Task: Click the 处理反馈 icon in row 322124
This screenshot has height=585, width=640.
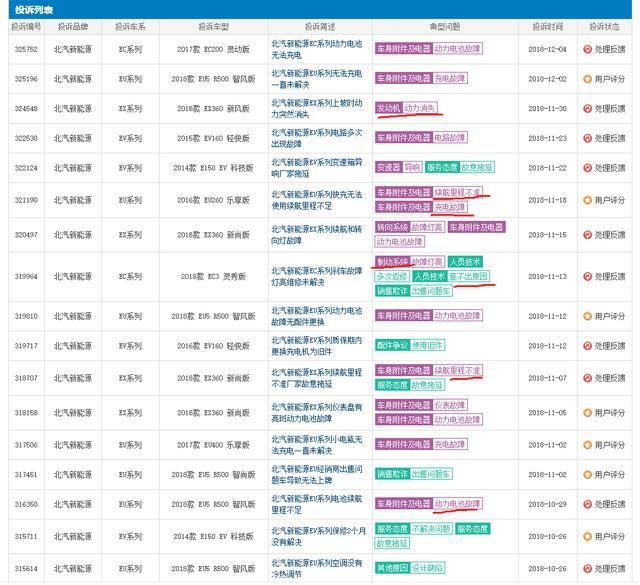Action: click(587, 168)
